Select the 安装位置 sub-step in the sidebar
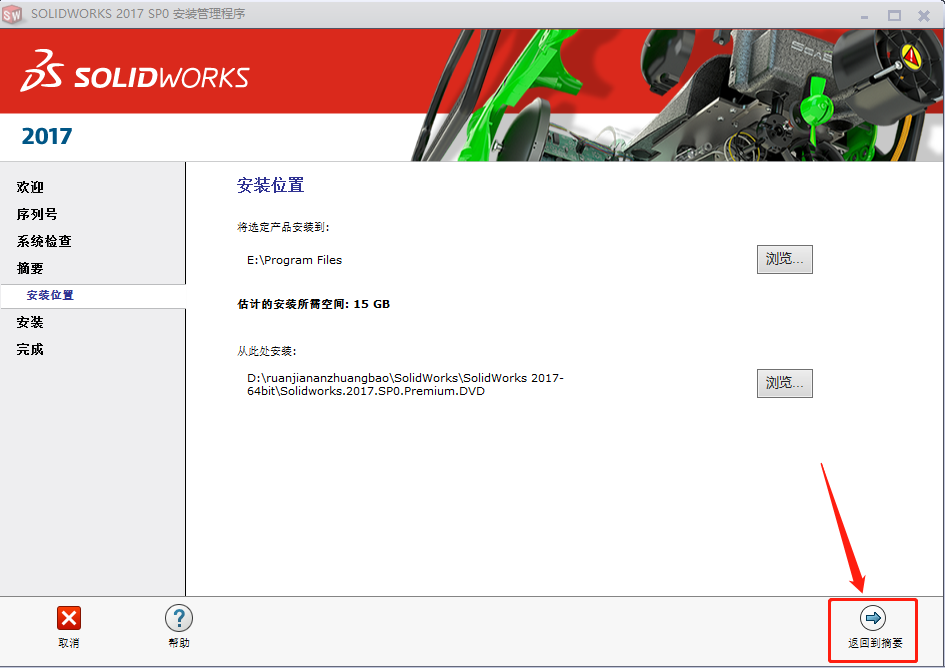Viewport: 945px width, 668px height. (x=50, y=295)
